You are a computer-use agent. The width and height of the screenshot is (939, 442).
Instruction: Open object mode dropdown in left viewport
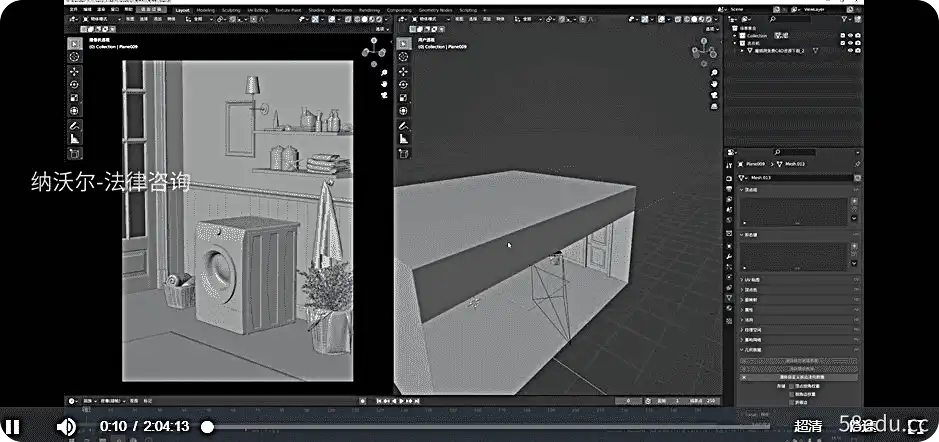pos(101,19)
